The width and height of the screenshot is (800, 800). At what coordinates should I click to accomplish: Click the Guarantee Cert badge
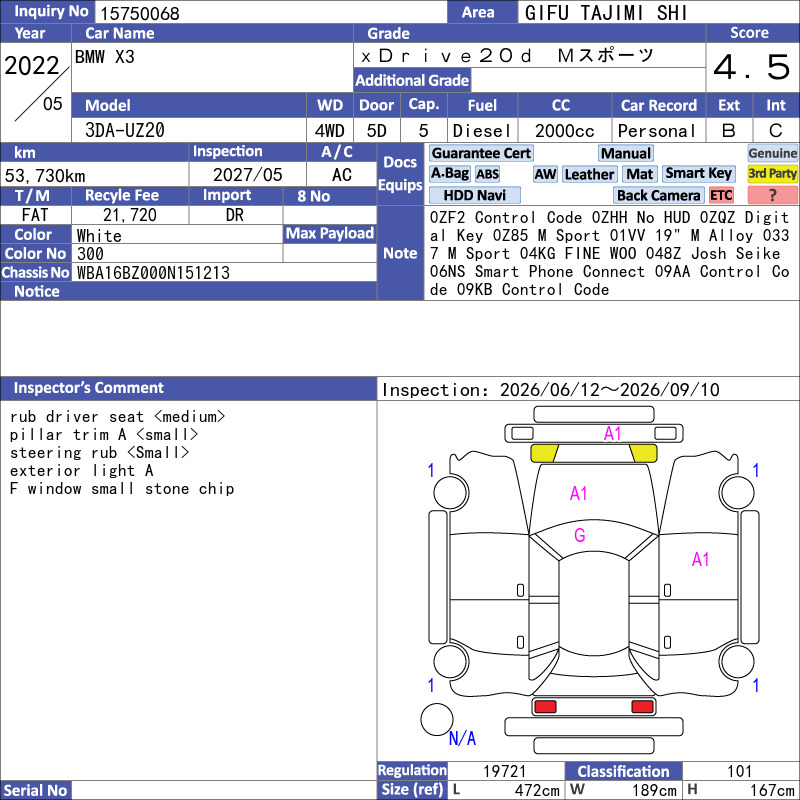(x=481, y=153)
